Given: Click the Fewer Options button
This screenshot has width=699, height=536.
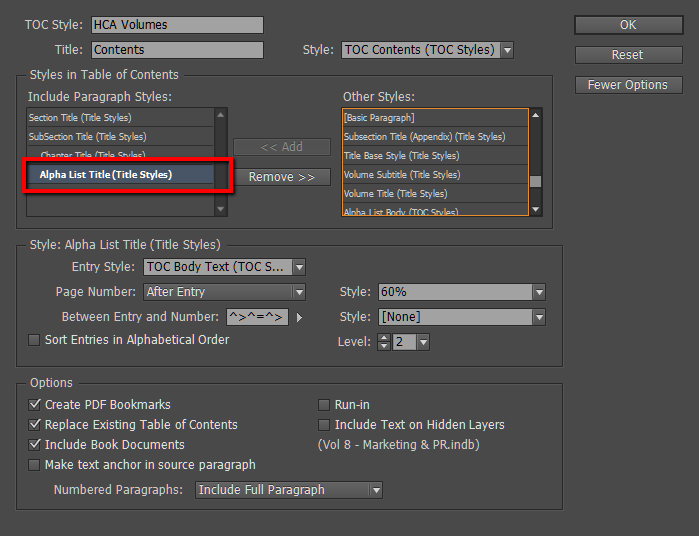Looking at the screenshot, I should click(x=628, y=85).
